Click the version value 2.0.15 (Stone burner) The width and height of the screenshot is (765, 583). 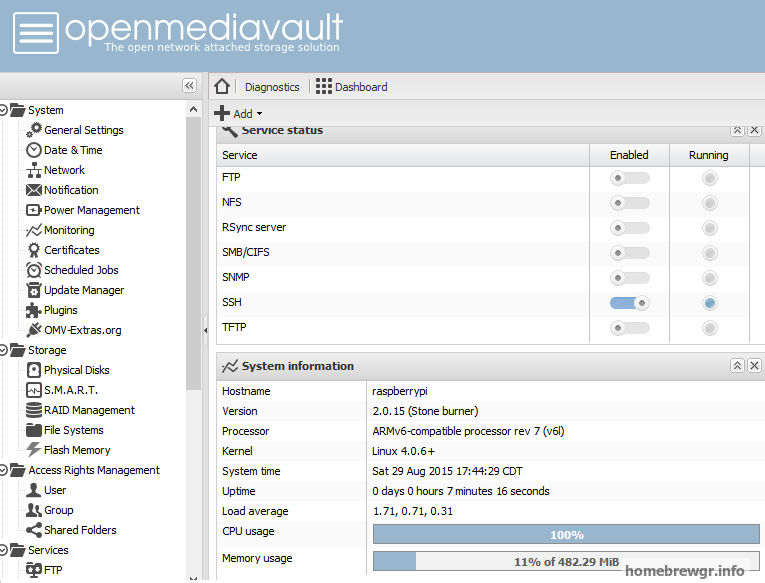pyautogui.click(x=425, y=411)
